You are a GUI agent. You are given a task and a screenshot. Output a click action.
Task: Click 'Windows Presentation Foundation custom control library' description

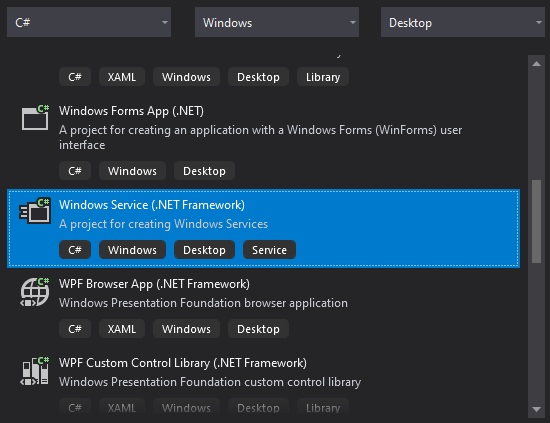click(210, 382)
